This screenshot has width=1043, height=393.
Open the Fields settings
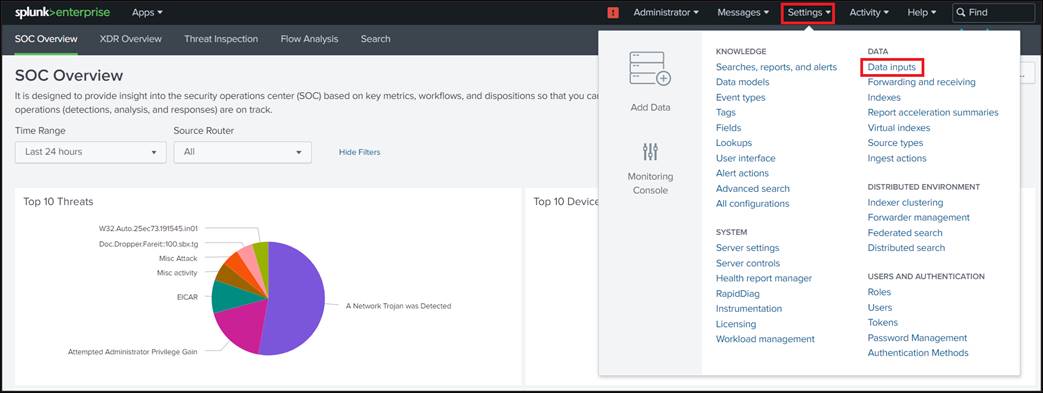click(728, 128)
